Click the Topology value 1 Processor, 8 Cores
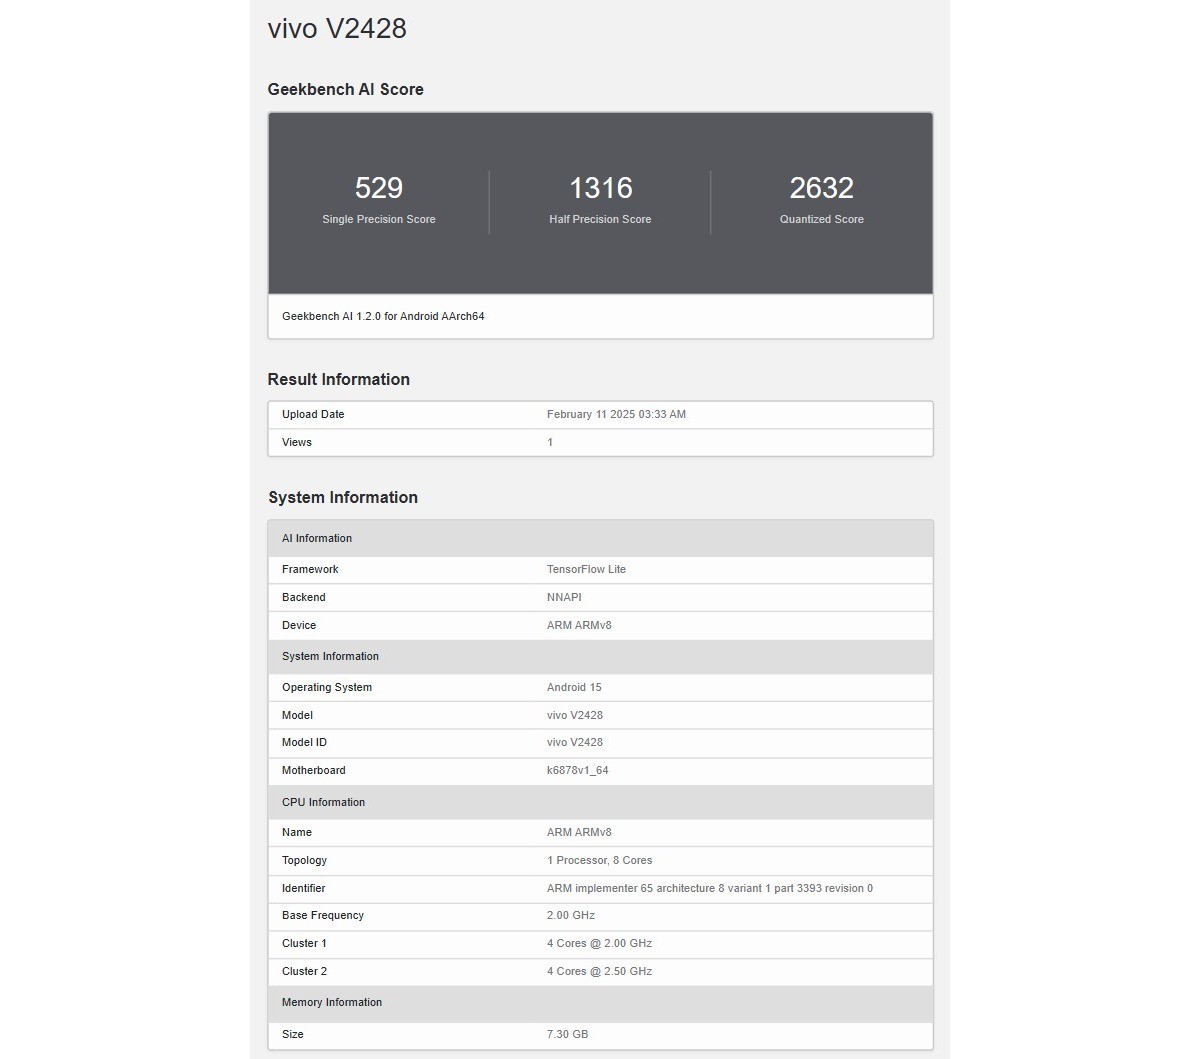 coord(599,860)
